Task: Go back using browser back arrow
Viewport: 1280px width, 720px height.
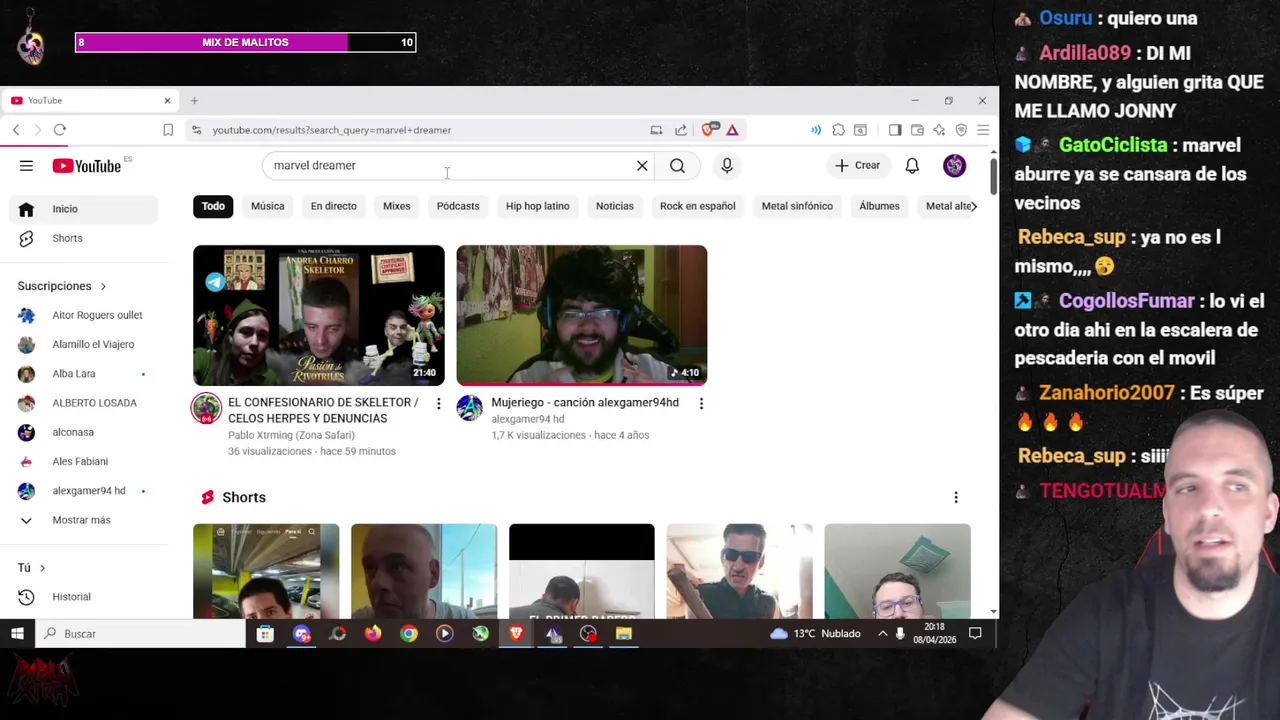Action: point(16,130)
